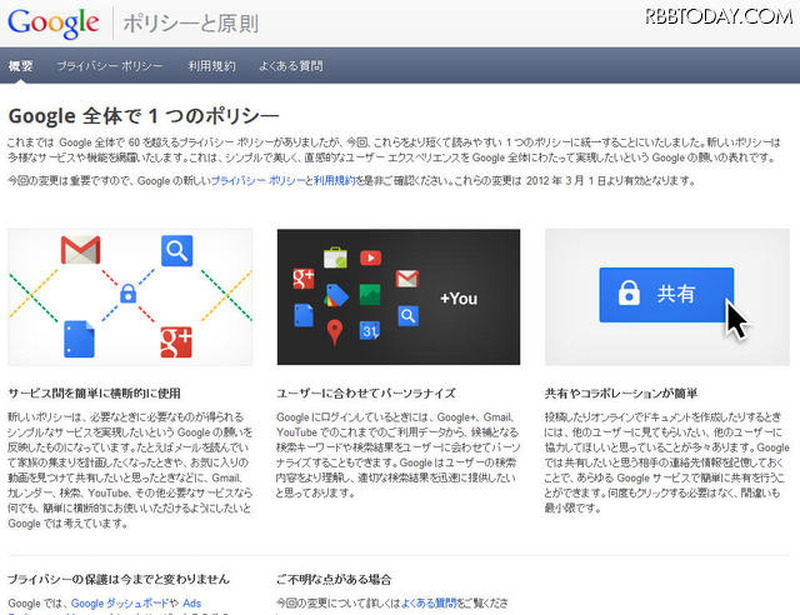Click the Calendar 31 icon on the dark panel
Viewport: 800px width, 615px height.
[370, 331]
